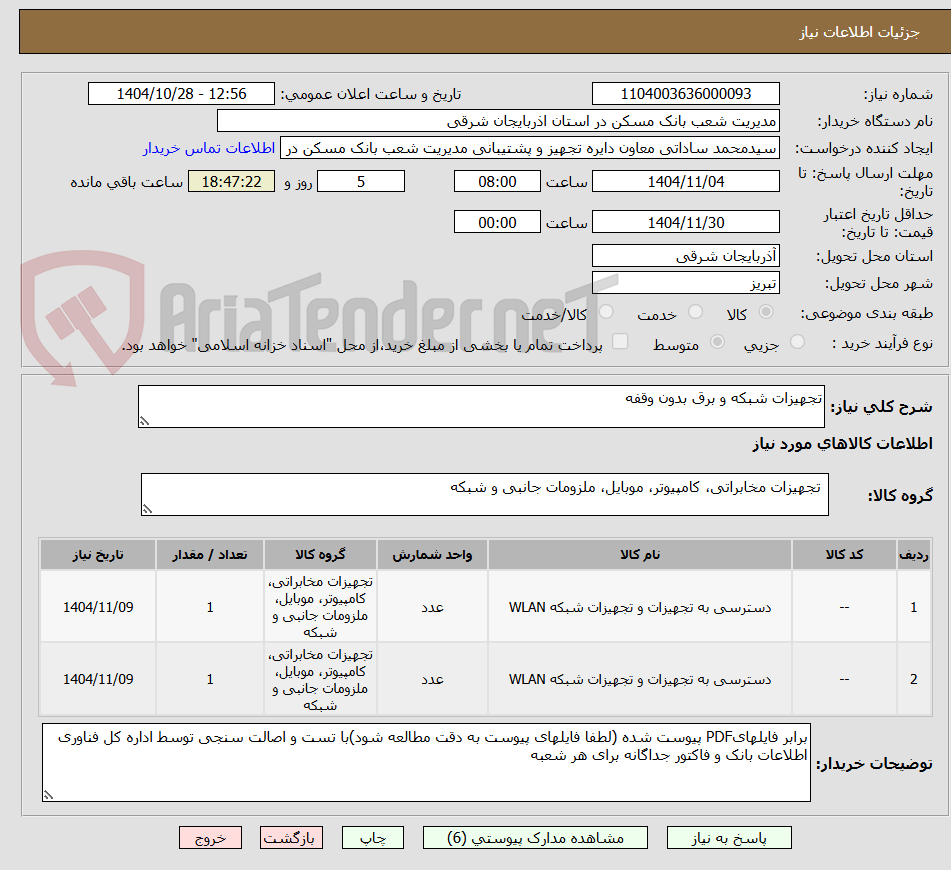Viewport: 951px width, 870px height.
Task: Click row 2 unit عدد cell
Action: 432,679
